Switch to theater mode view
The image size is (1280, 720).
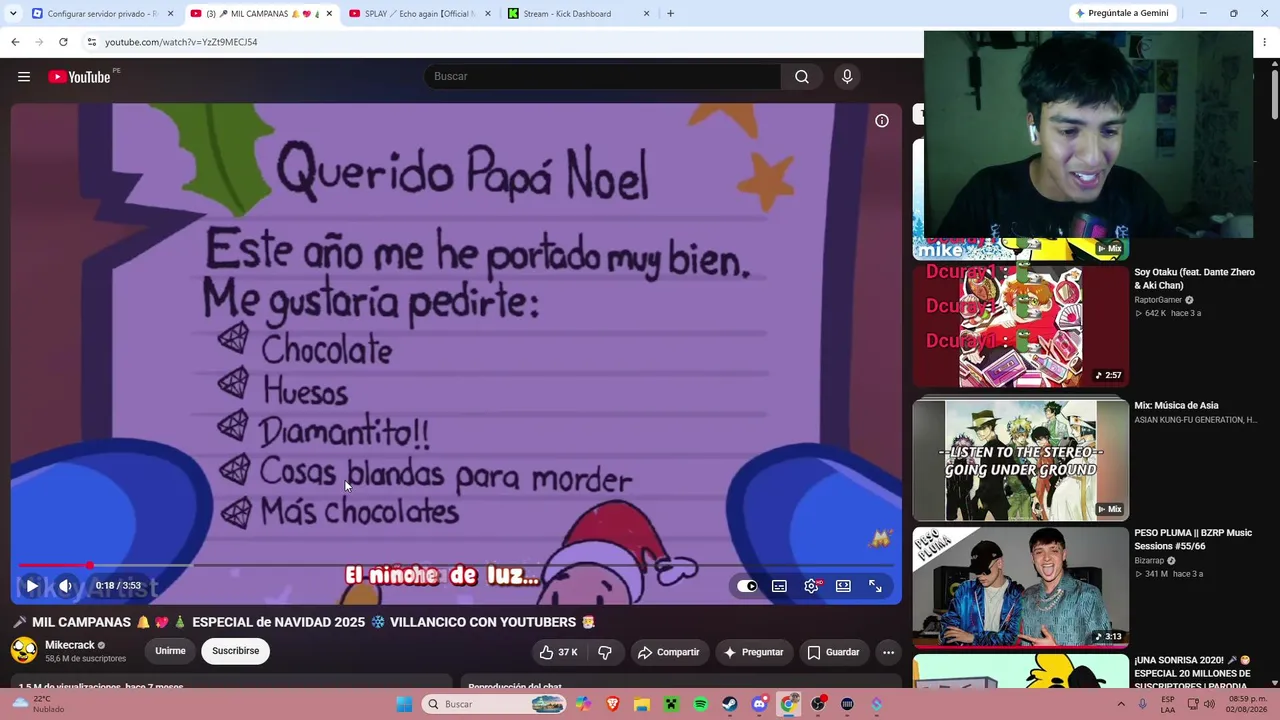(843, 586)
